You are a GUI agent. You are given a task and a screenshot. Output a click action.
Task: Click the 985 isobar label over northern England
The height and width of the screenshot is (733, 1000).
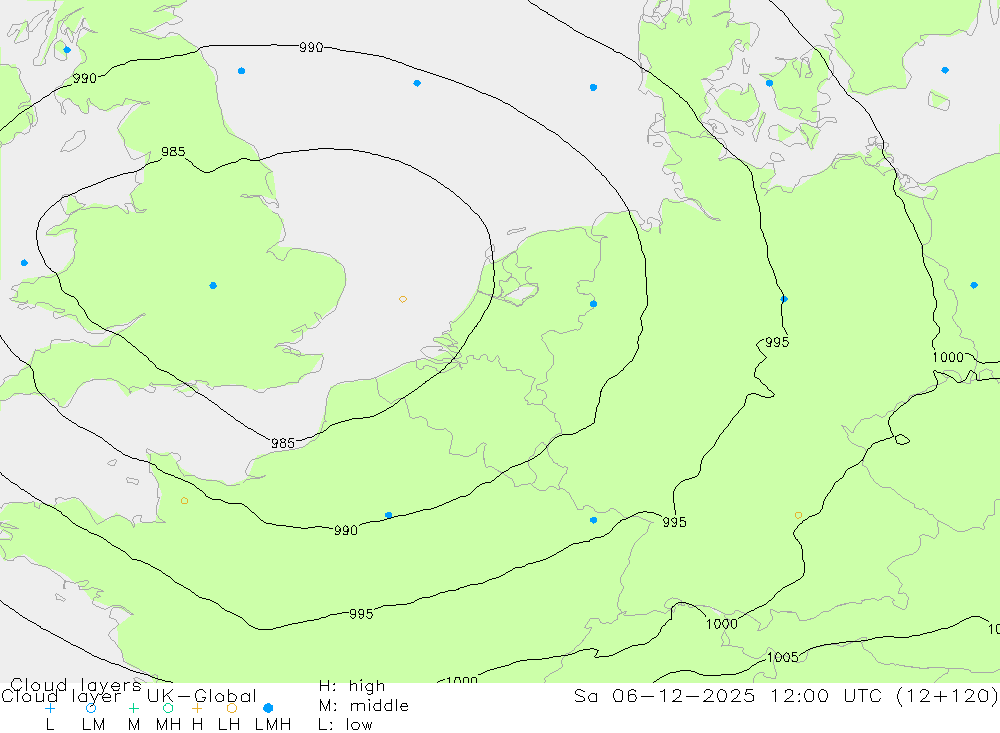click(x=173, y=152)
